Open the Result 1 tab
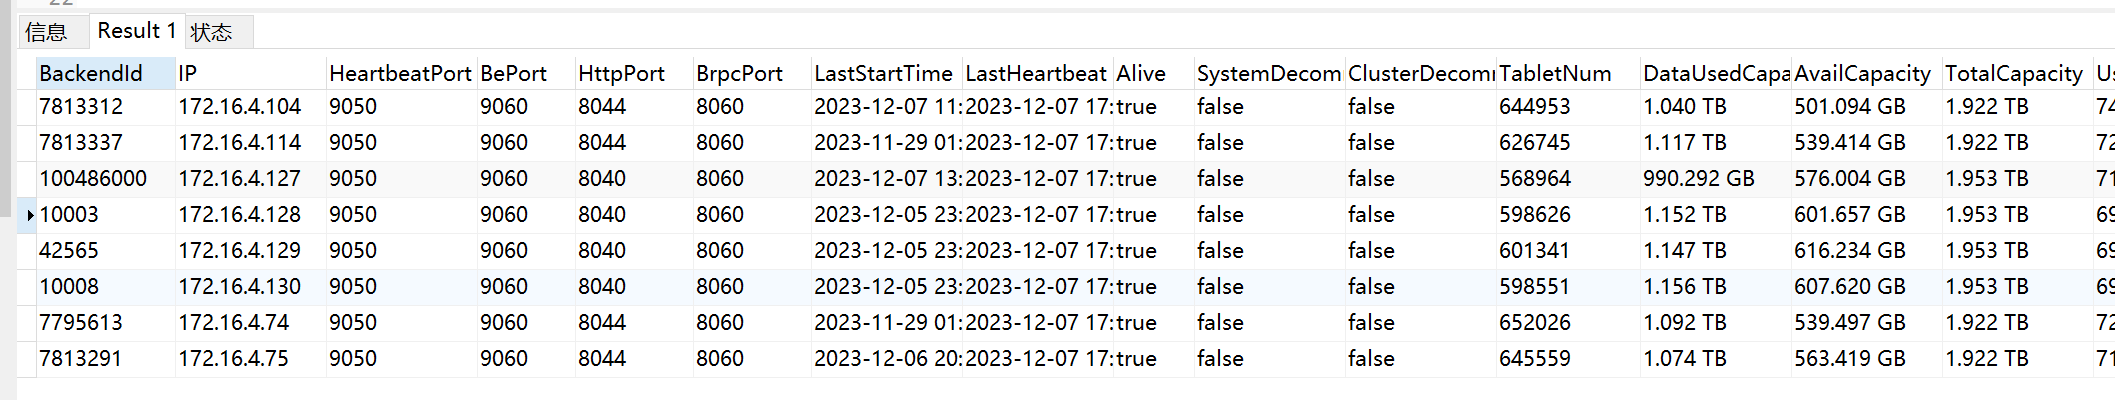The width and height of the screenshot is (2115, 400). [x=137, y=31]
